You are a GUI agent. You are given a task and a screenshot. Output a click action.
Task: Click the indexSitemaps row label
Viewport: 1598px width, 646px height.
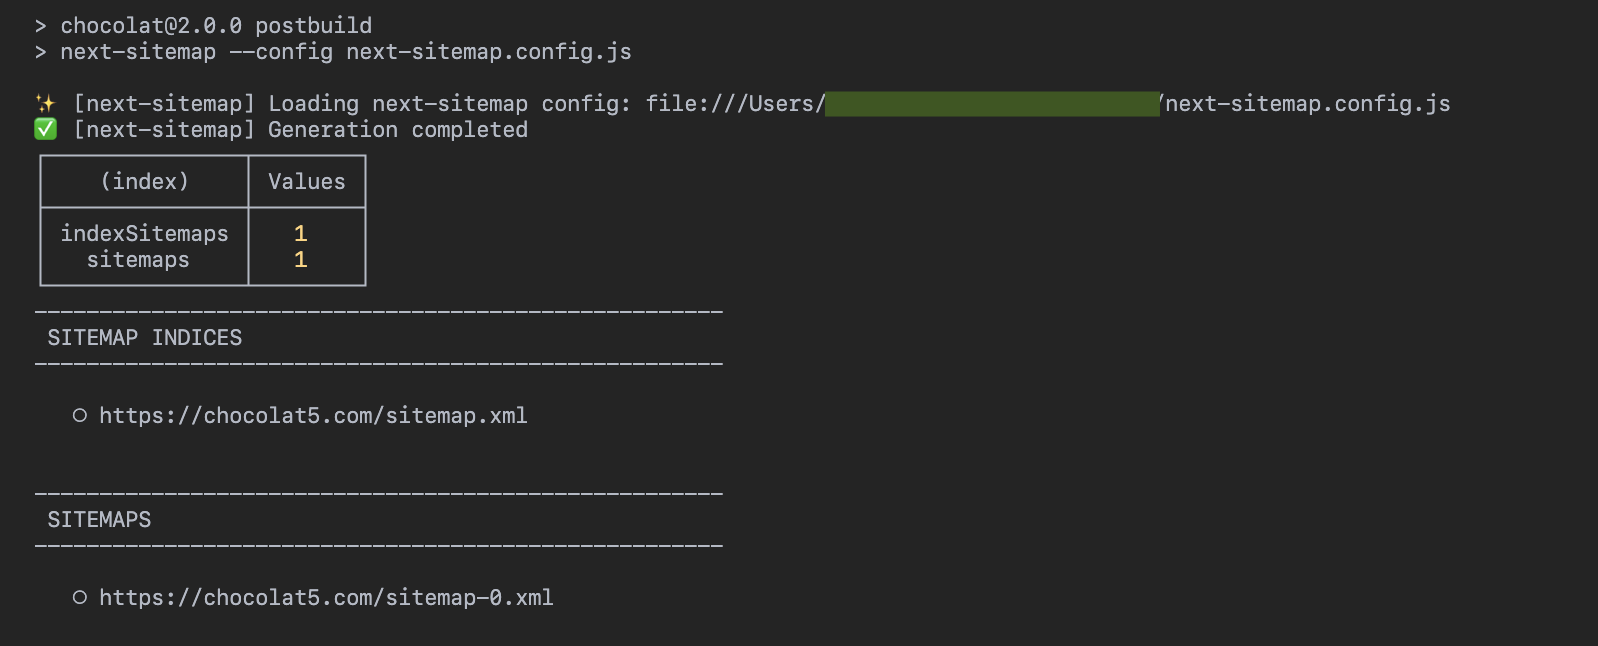144,233
